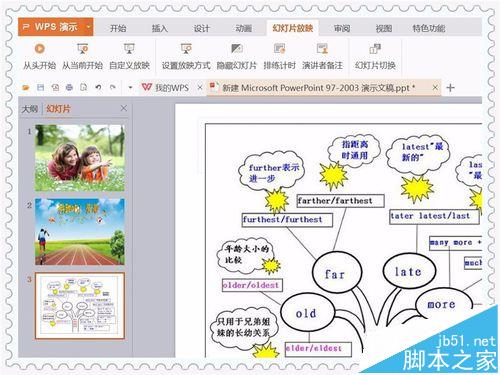Switch to the 大纲 outline pane tab
The width and height of the screenshot is (500, 375).
click(30, 109)
